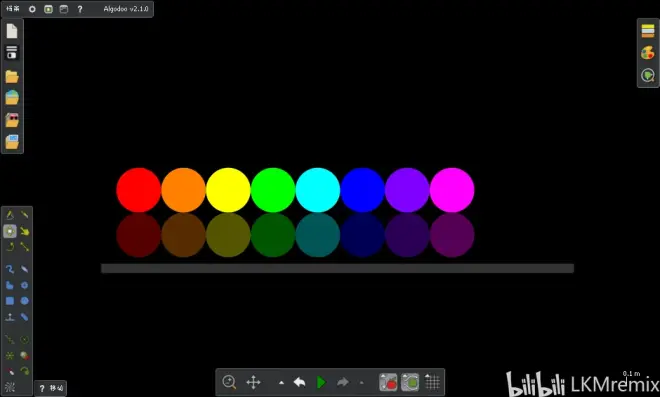This screenshot has height=397, width=660.
Task: Select the Sketch tool in the toolbox
Action: coord(10,215)
